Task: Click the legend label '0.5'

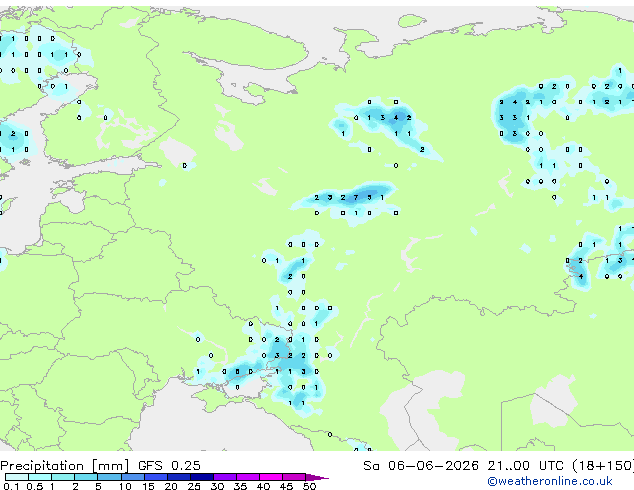Action: (x=34, y=486)
